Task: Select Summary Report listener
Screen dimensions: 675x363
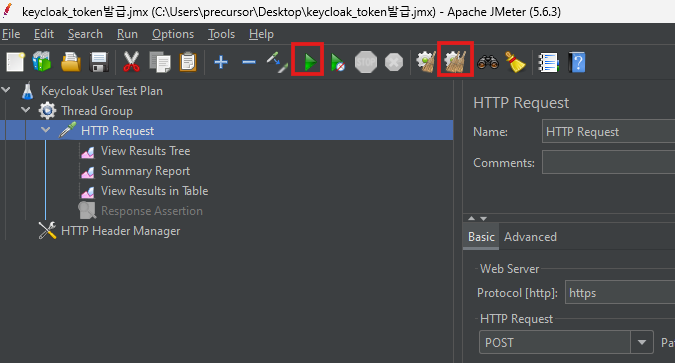Action: click(x=146, y=171)
